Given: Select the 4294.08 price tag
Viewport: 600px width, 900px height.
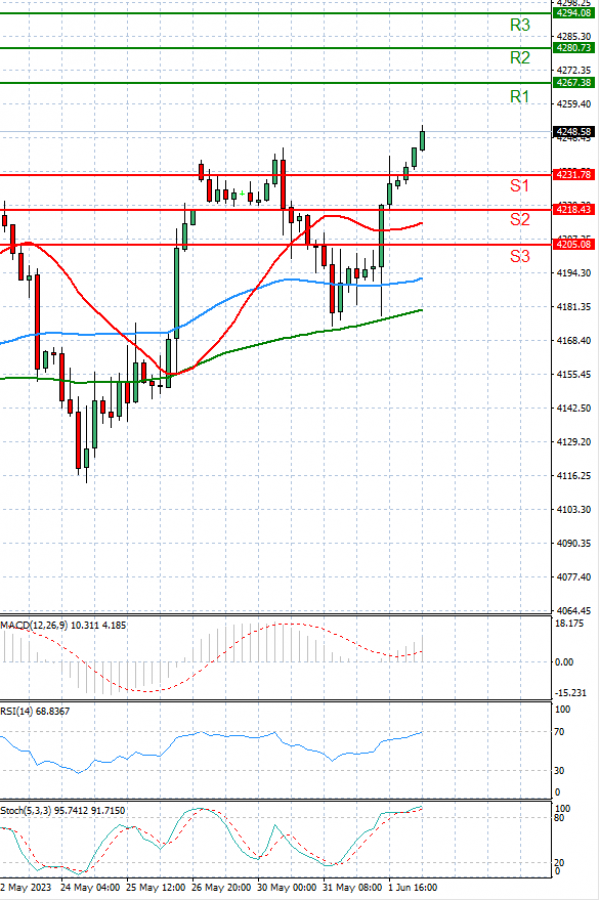Looking at the screenshot, I should point(574,13).
